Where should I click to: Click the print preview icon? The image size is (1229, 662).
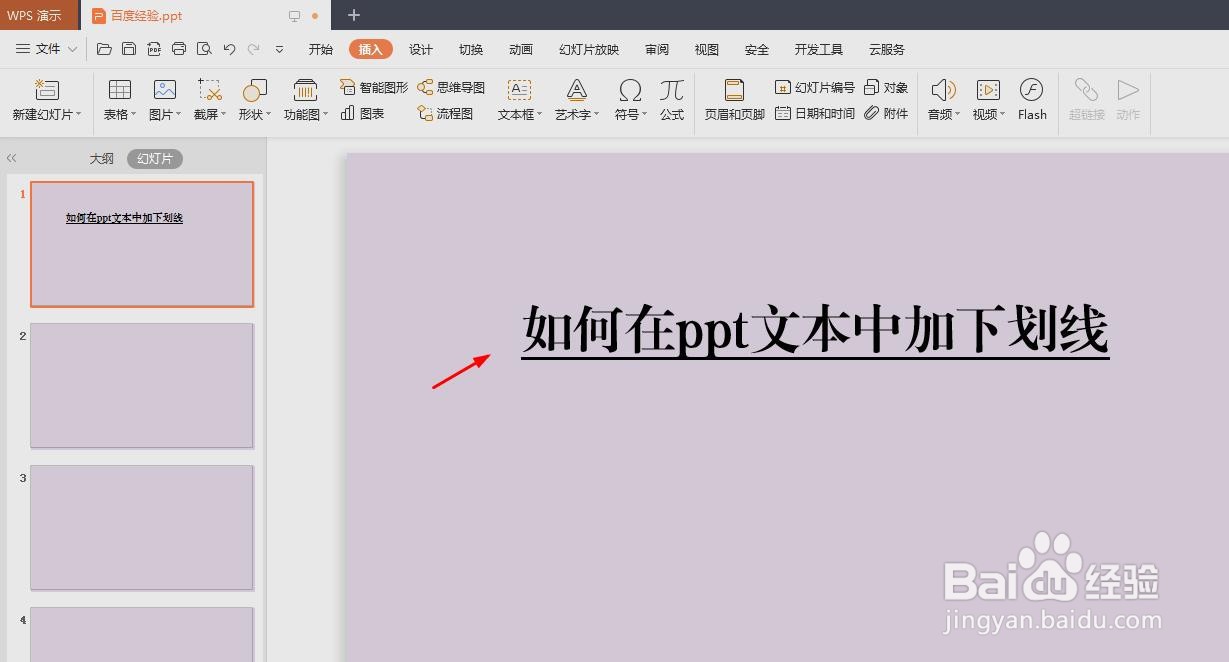pos(204,49)
